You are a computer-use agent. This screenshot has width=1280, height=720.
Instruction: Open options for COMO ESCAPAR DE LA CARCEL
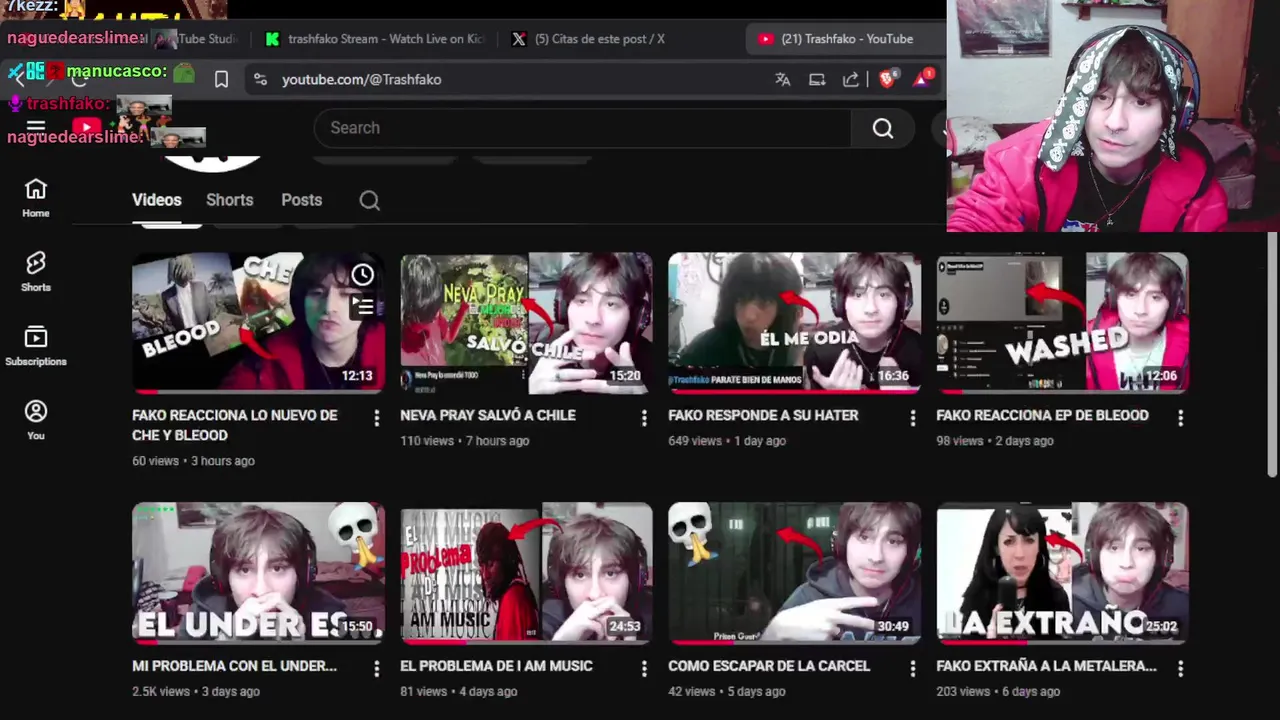coord(912,668)
